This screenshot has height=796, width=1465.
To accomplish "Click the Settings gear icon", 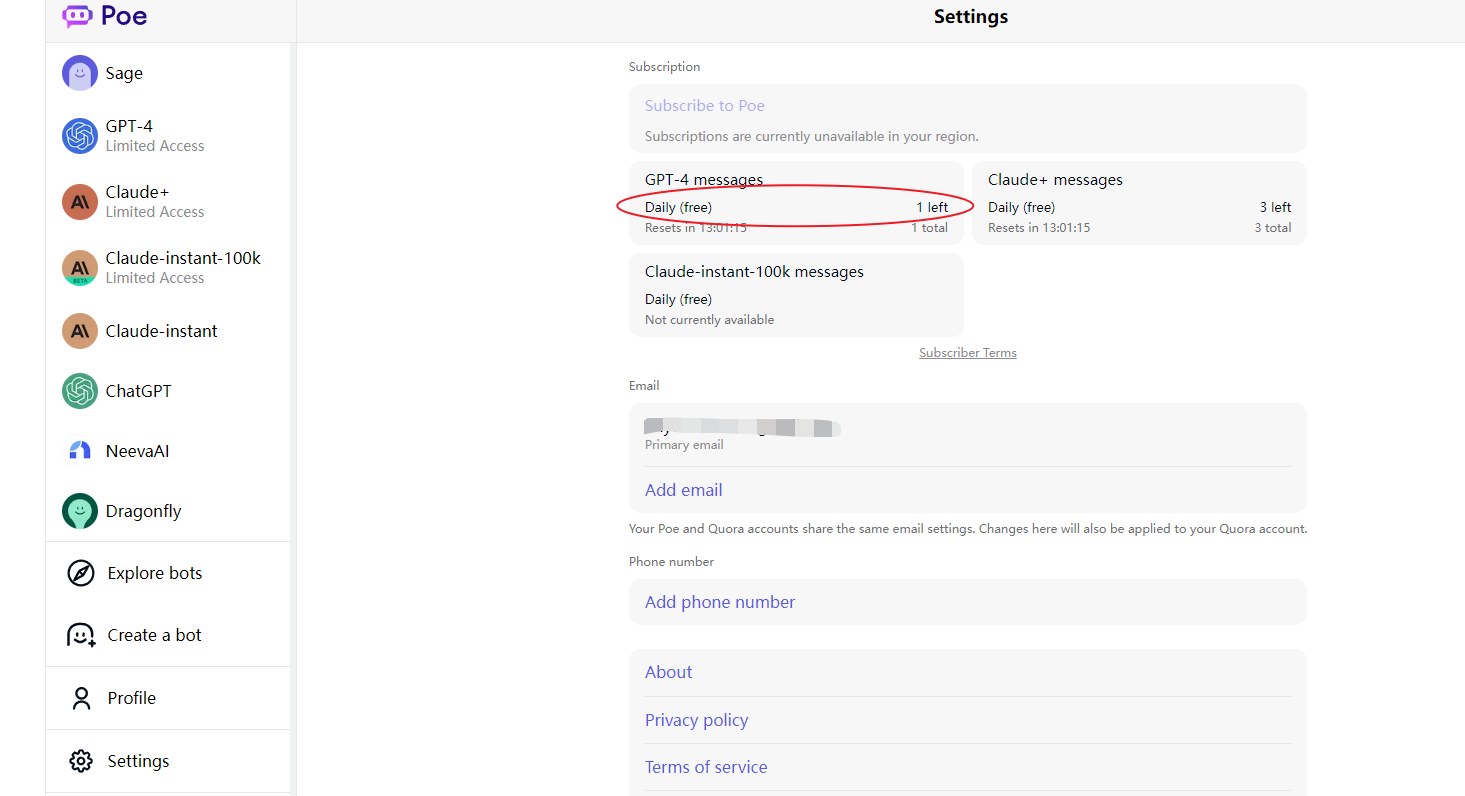I will pyautogui.click(x=81, y=761).
